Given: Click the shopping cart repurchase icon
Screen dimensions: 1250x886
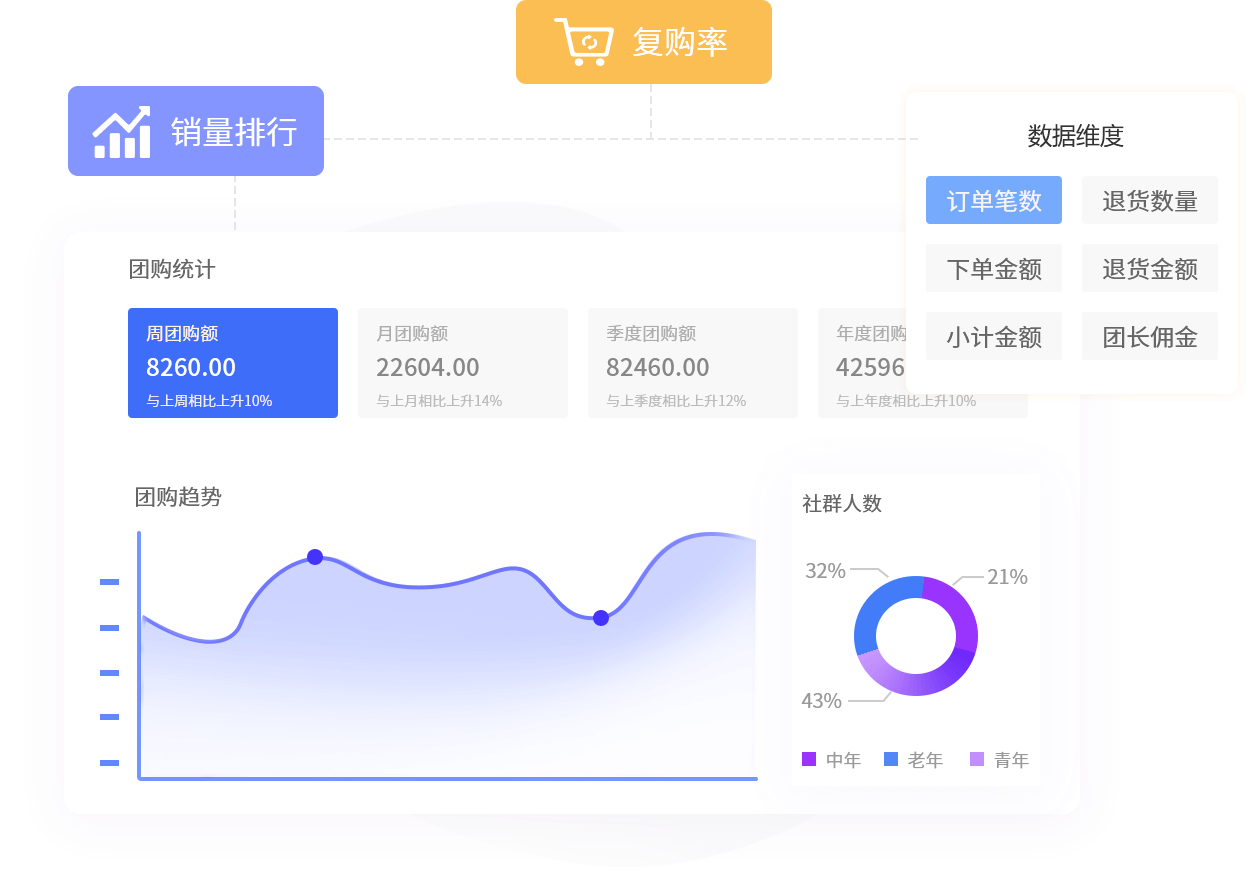Looking at the screenshot, I should [x=583, y=42].
